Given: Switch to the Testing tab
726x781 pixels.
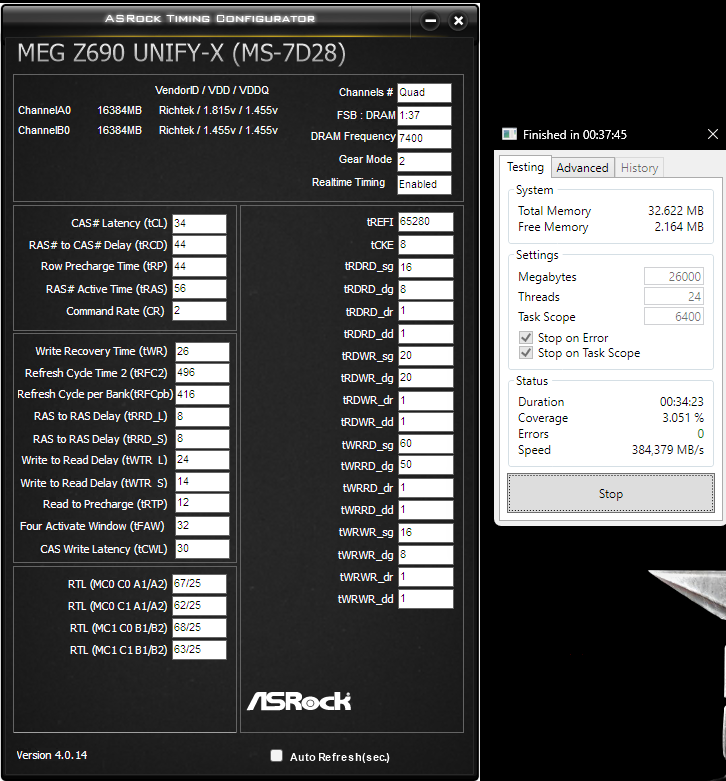Looking at the screenshot, I should tap(525, 167).
